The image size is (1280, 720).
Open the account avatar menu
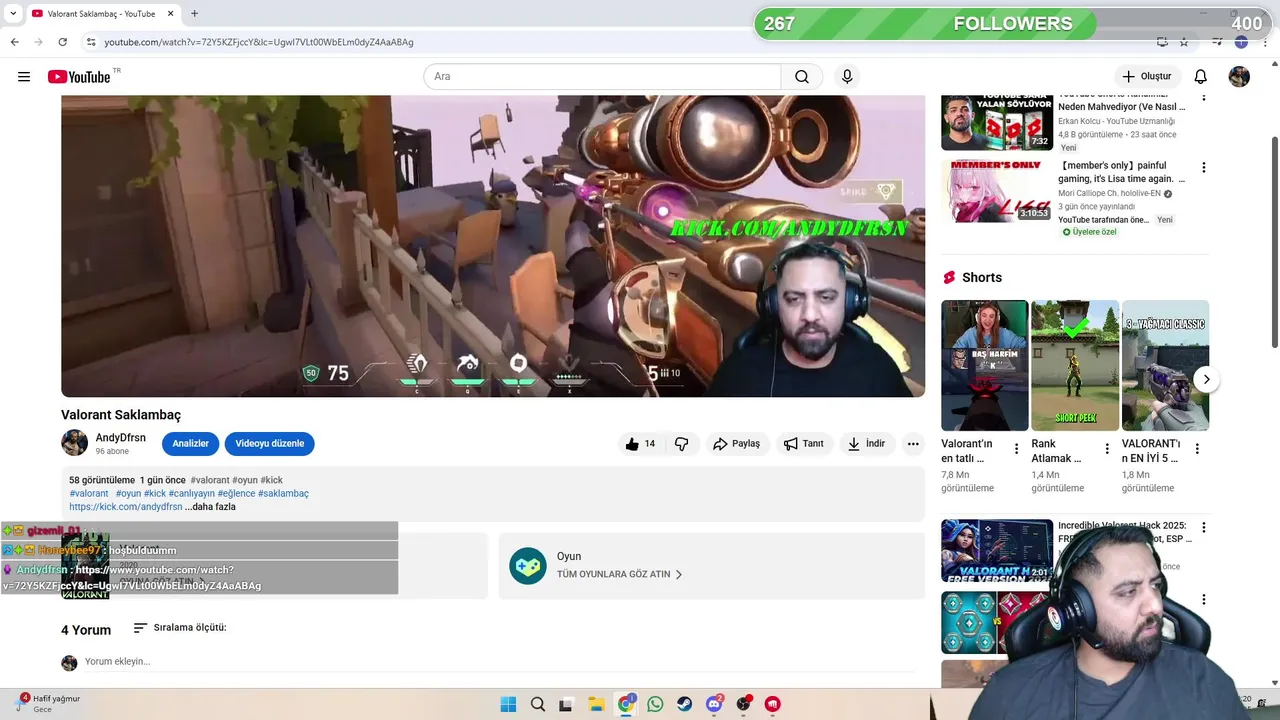tap(1239, 77)
